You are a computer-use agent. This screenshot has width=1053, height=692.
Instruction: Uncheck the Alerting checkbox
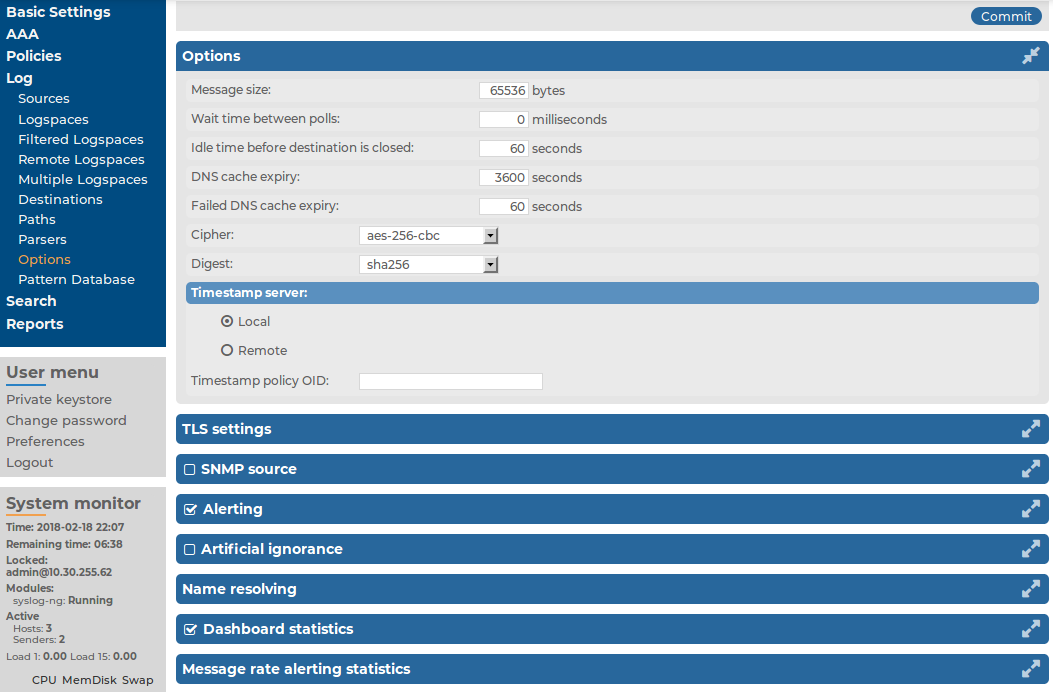click(x=190, y=509)
